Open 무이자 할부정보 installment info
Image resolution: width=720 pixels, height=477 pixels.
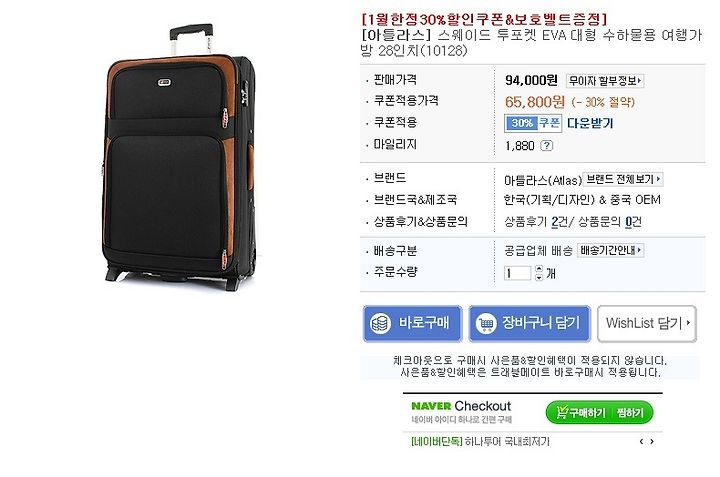(x=605, y=81)
